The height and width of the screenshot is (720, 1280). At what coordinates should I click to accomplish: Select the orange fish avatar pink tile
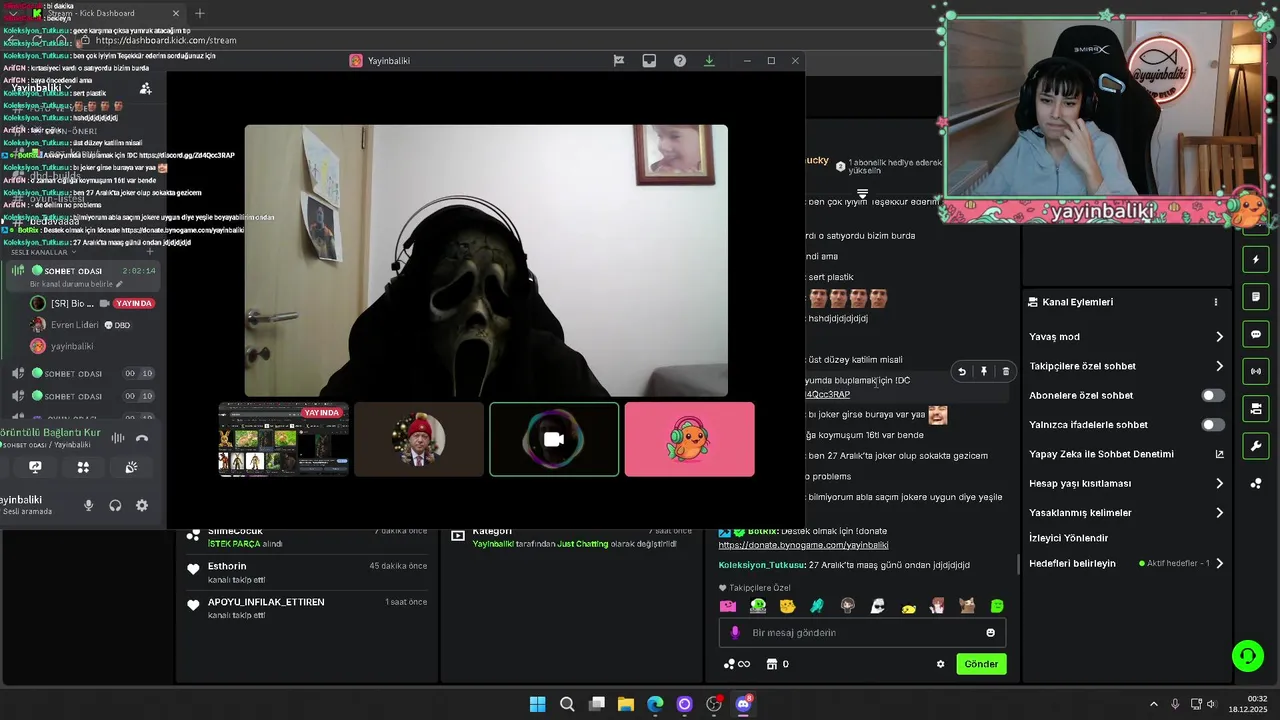tap(689, 439)
